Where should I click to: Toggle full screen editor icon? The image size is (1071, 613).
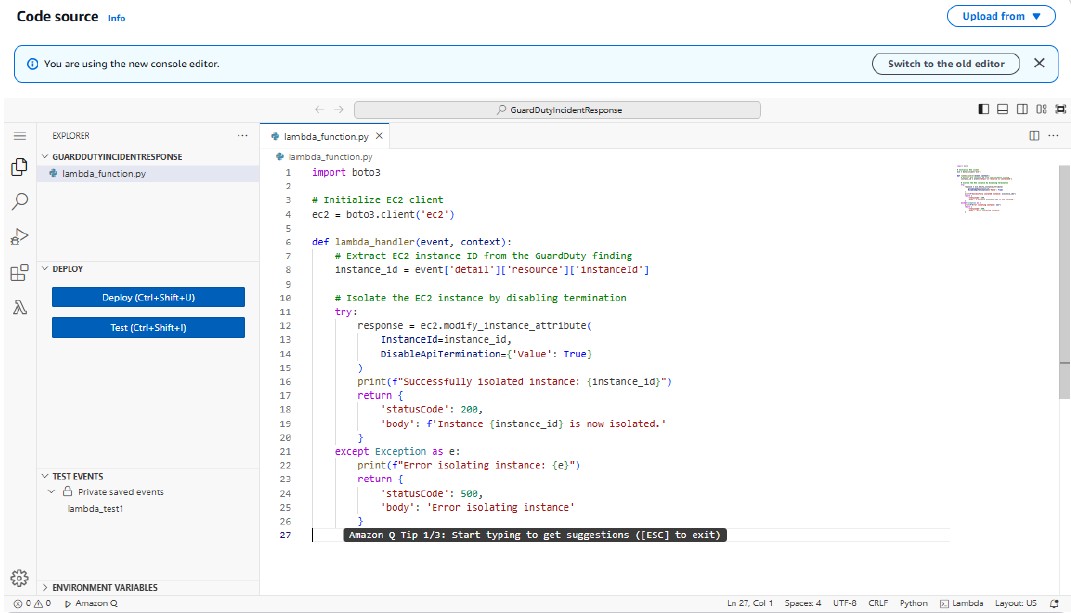pos(1060,109)
